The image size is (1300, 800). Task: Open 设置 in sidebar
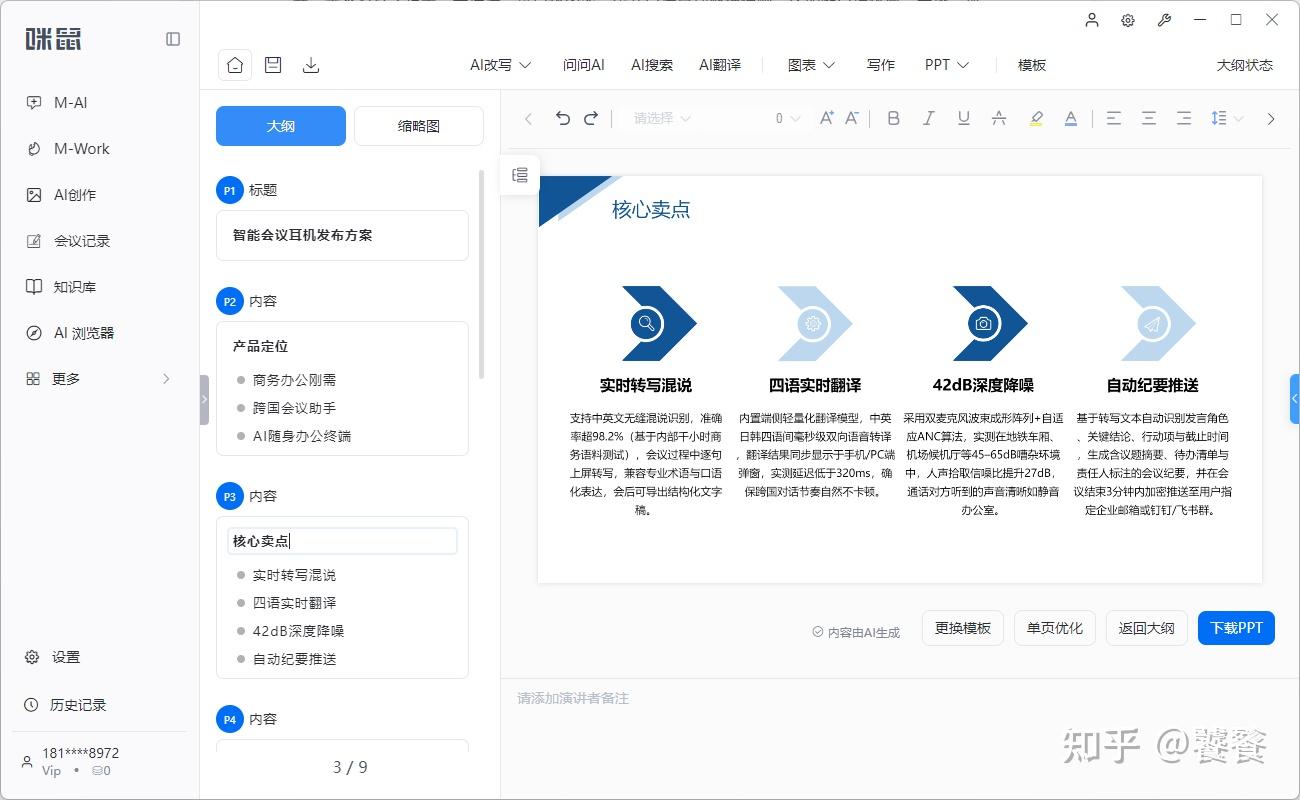click(x=52, y=657)
